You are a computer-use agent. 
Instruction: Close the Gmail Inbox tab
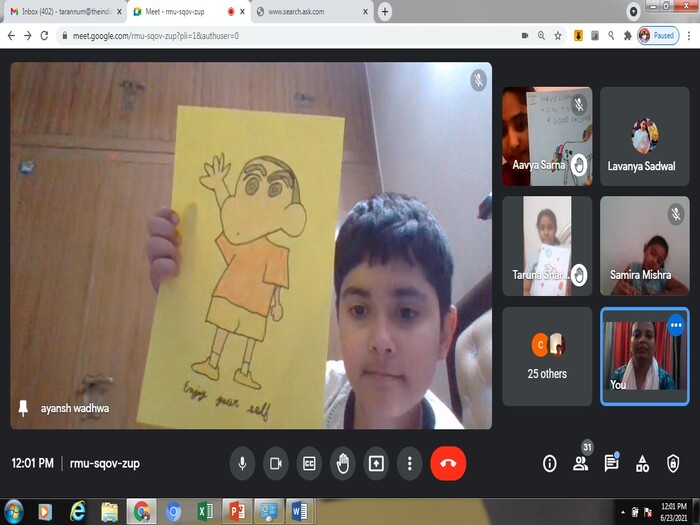coord(119,12)
